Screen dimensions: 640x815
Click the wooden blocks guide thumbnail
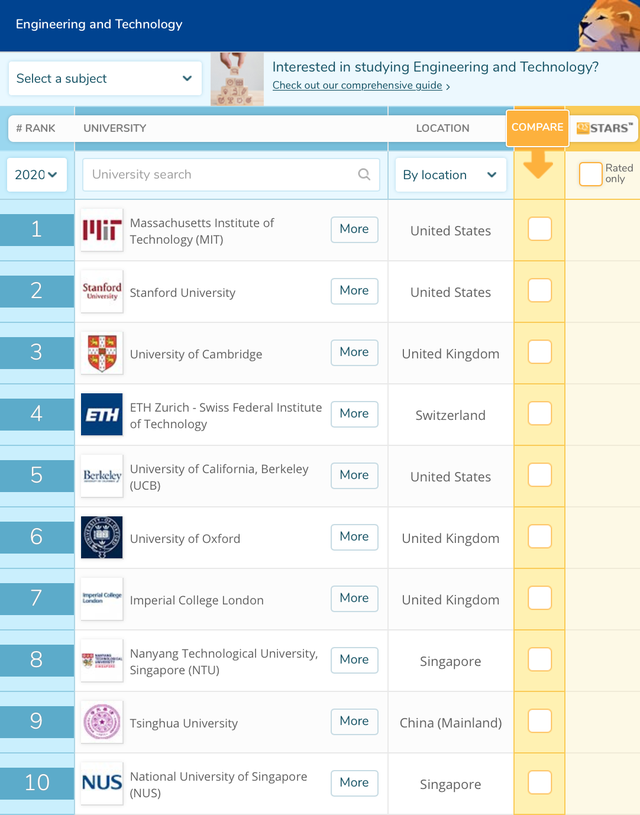(x=237, y=79)
